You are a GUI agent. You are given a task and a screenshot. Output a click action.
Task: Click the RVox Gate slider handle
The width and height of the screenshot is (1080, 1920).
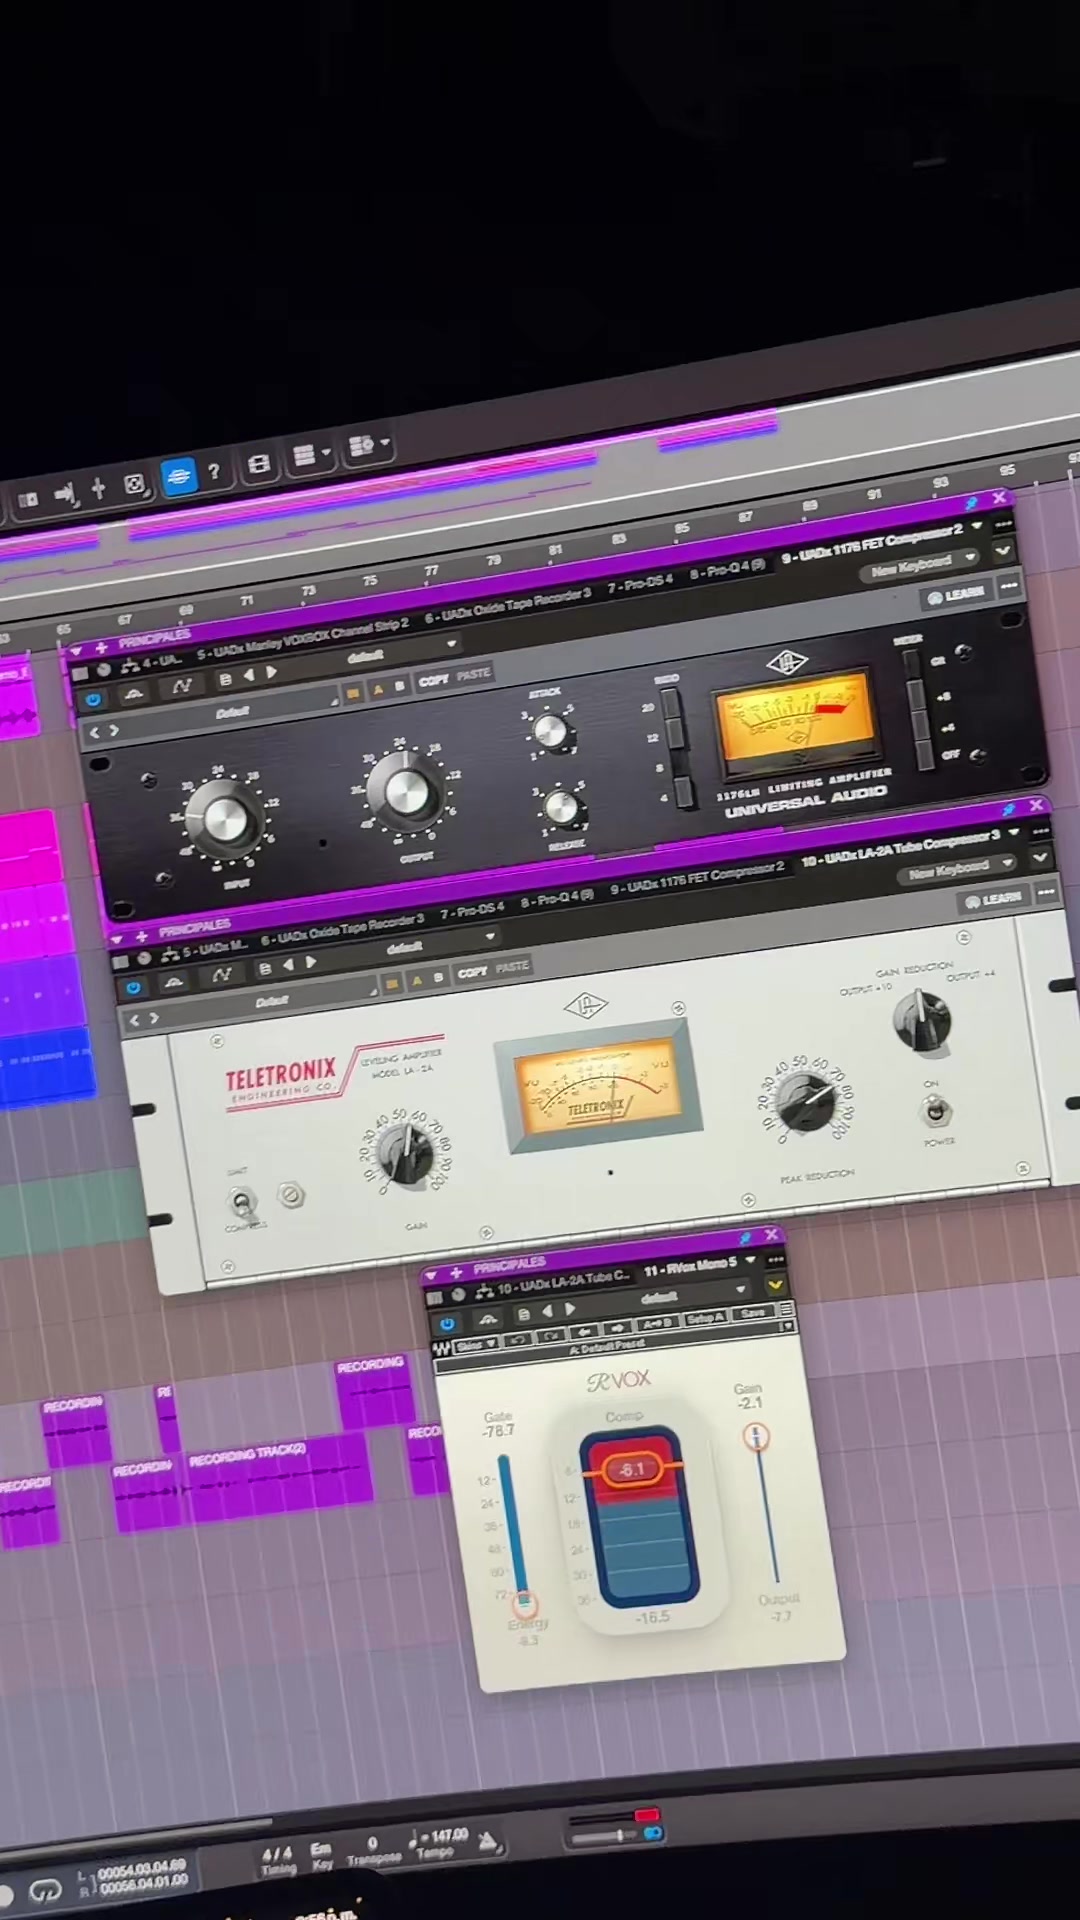point(524,1603)
